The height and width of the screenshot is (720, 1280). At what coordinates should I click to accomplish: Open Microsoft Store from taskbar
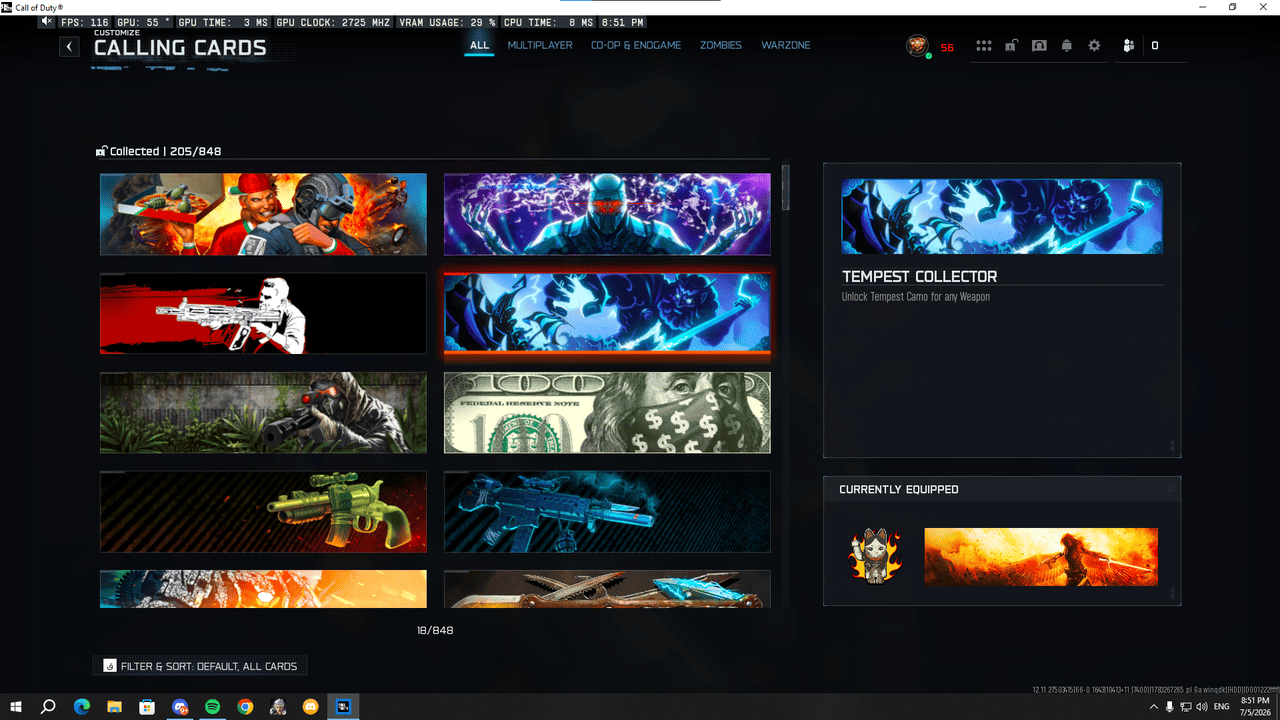coord(147,707)
